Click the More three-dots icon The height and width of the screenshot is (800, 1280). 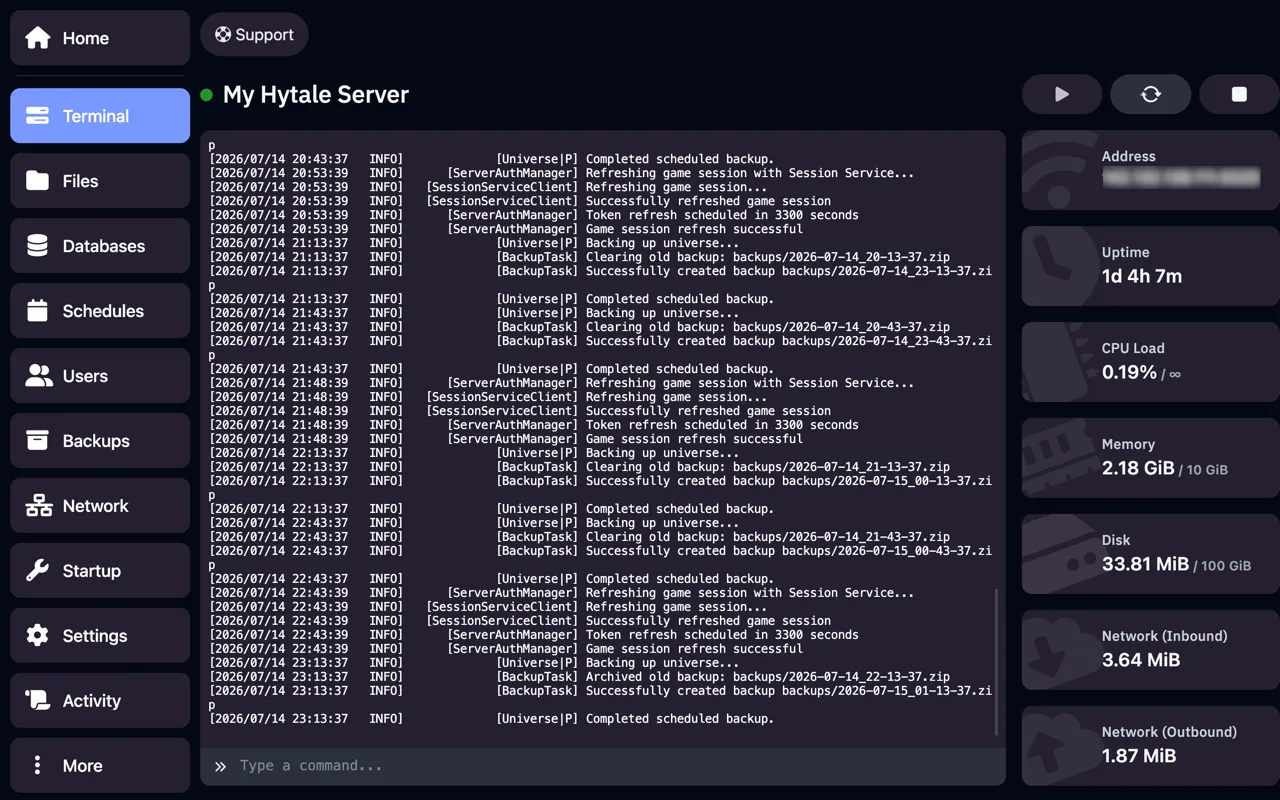click(38, 766)
